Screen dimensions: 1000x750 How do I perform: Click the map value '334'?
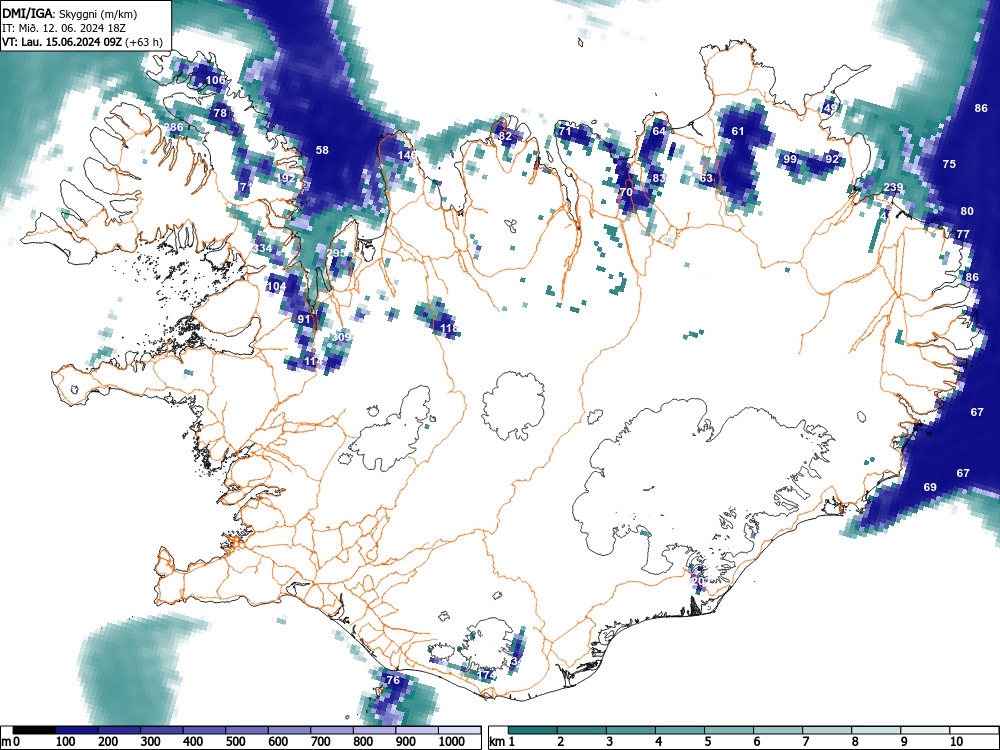[x=263, y=248]
